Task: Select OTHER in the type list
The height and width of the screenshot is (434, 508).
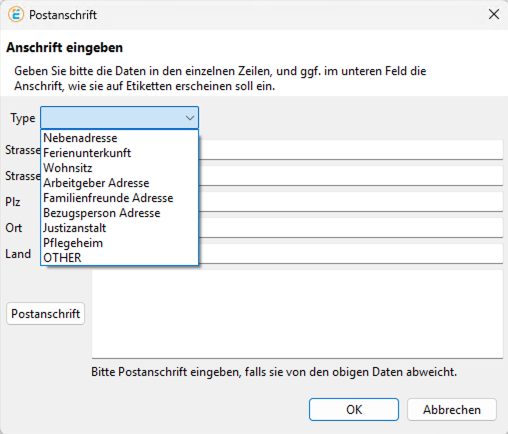Action: coord(62,258)
